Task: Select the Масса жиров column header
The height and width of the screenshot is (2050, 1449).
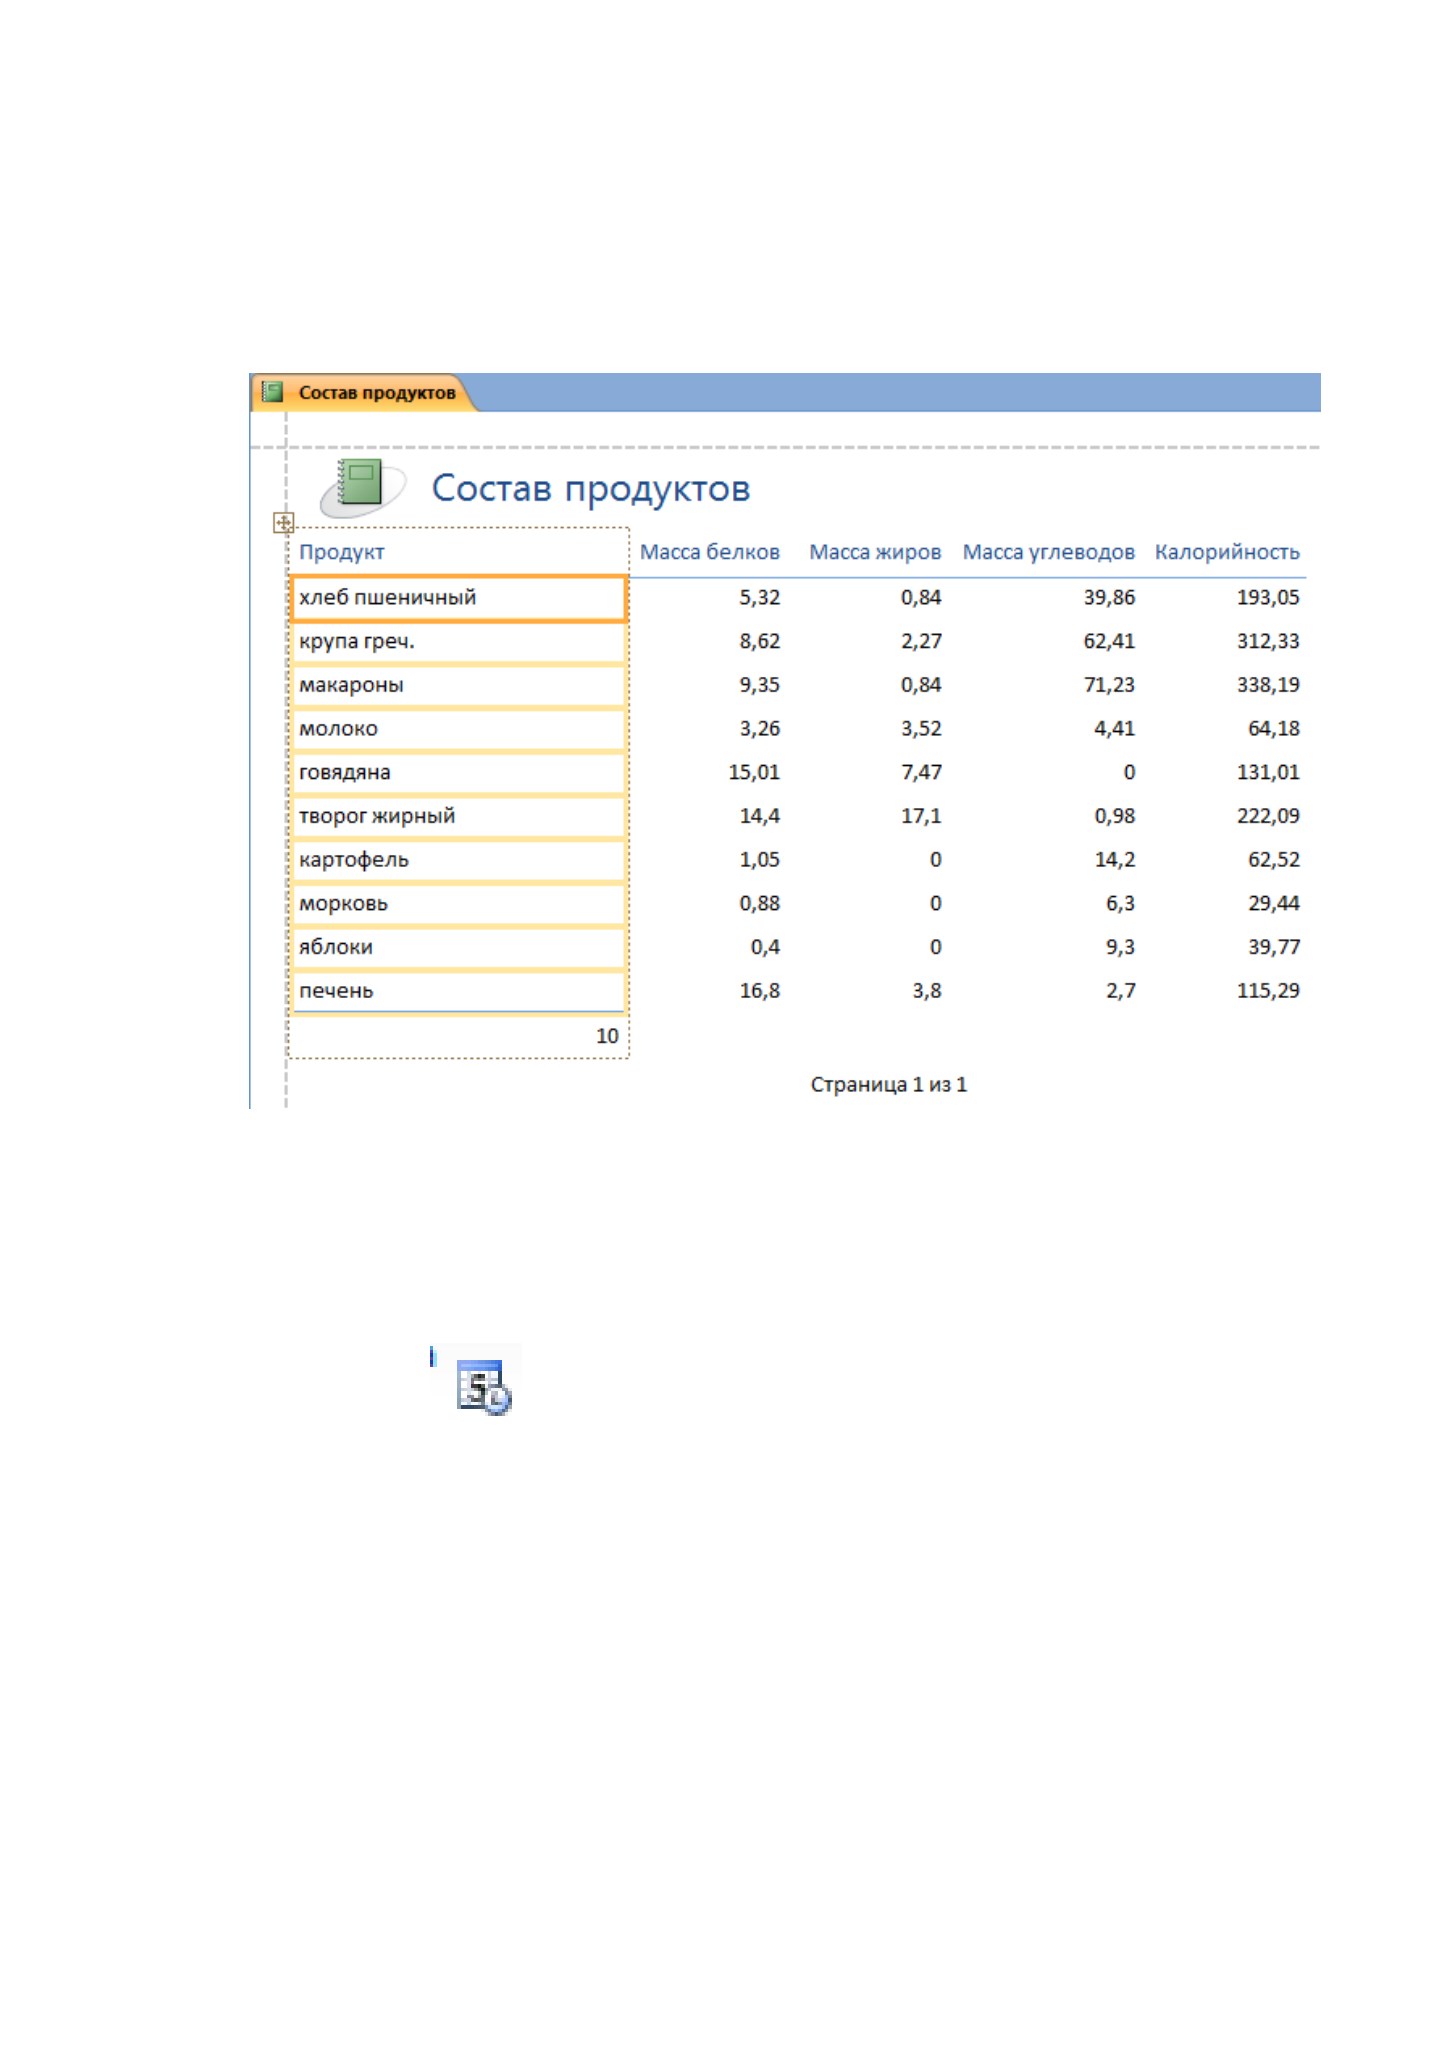Action: click(x=875, y=552)
